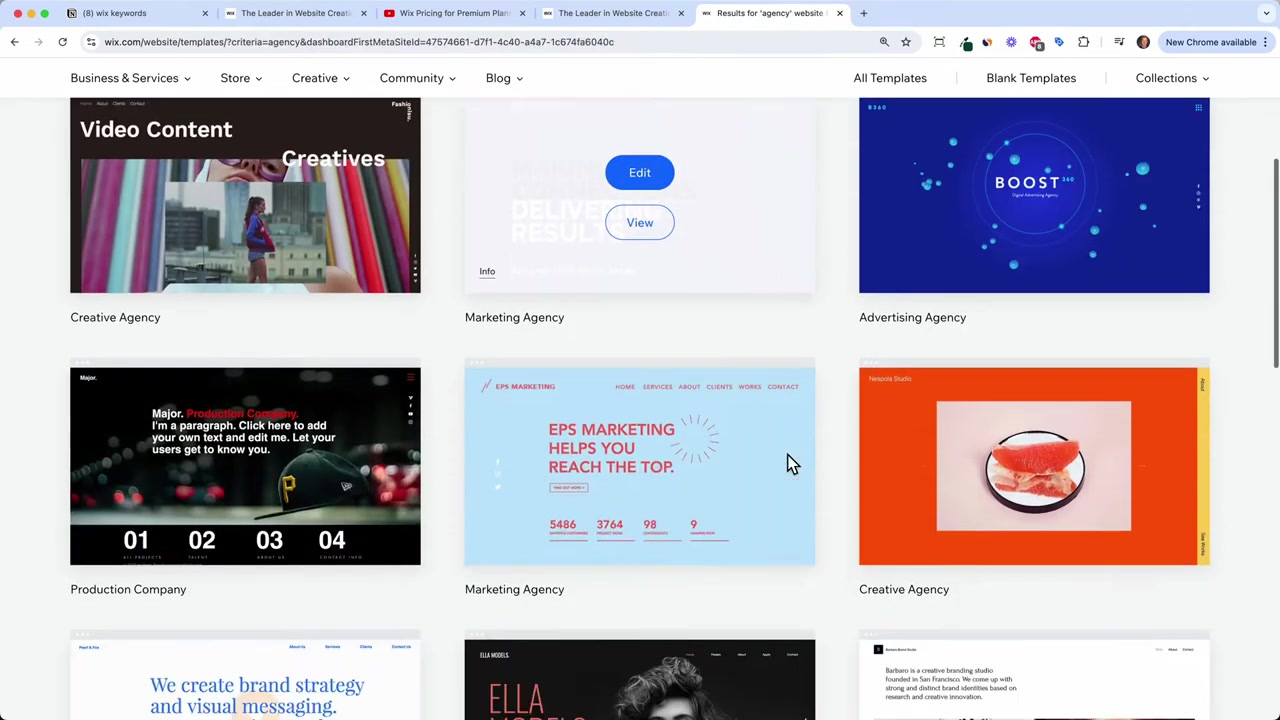Open the BOOST Advertising Agency template thumbnail
The width and height of the screenshot is (1280, 720).
coord(1034,195)
